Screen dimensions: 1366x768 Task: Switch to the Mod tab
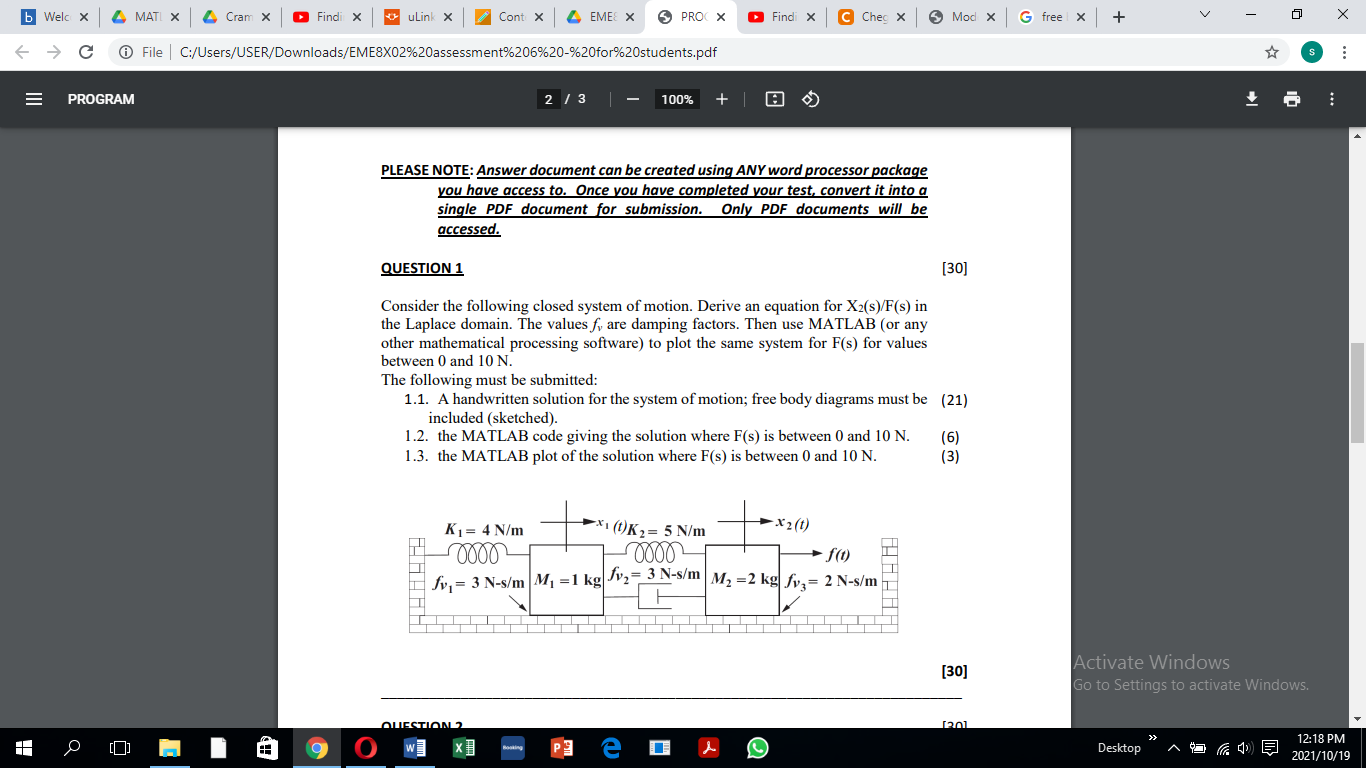pos(962,17)
